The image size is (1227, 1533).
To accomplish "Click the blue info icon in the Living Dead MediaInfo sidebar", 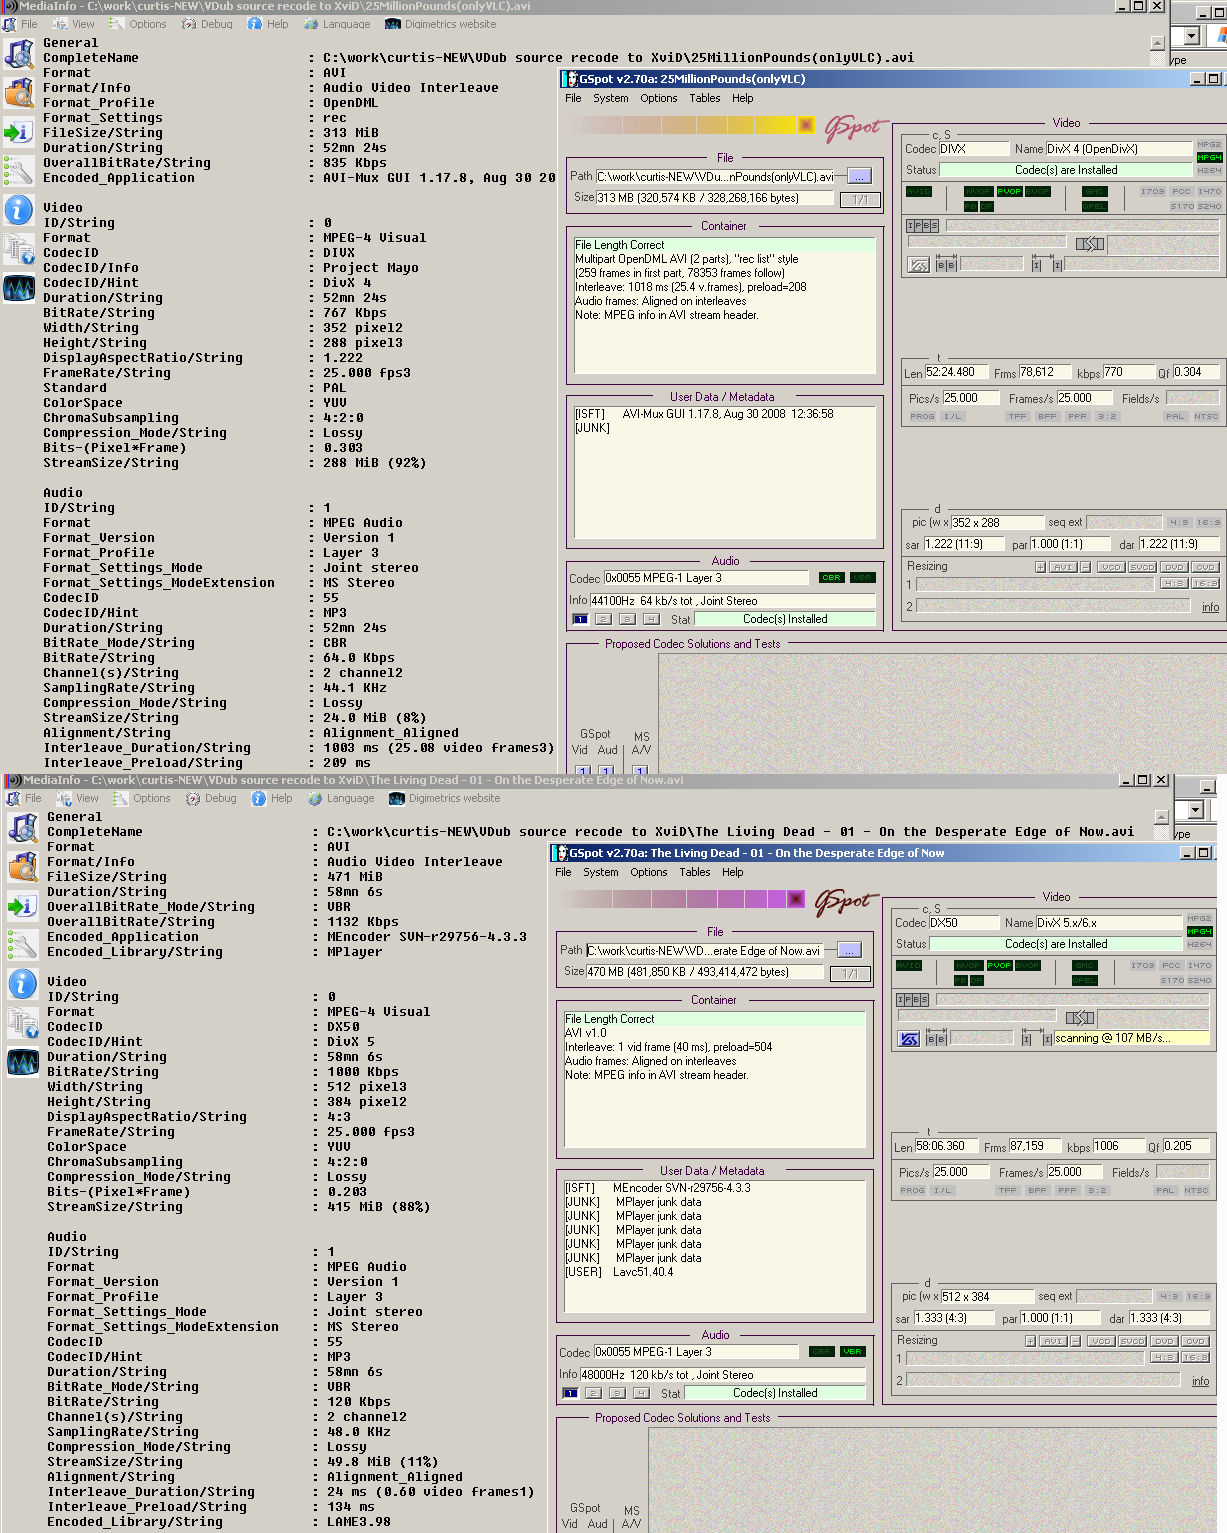I will point(23,983).
